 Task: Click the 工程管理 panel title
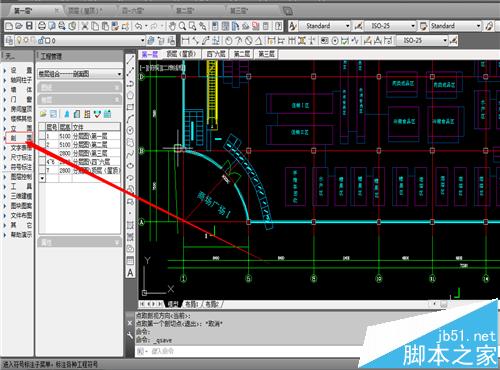click(51, 56)
